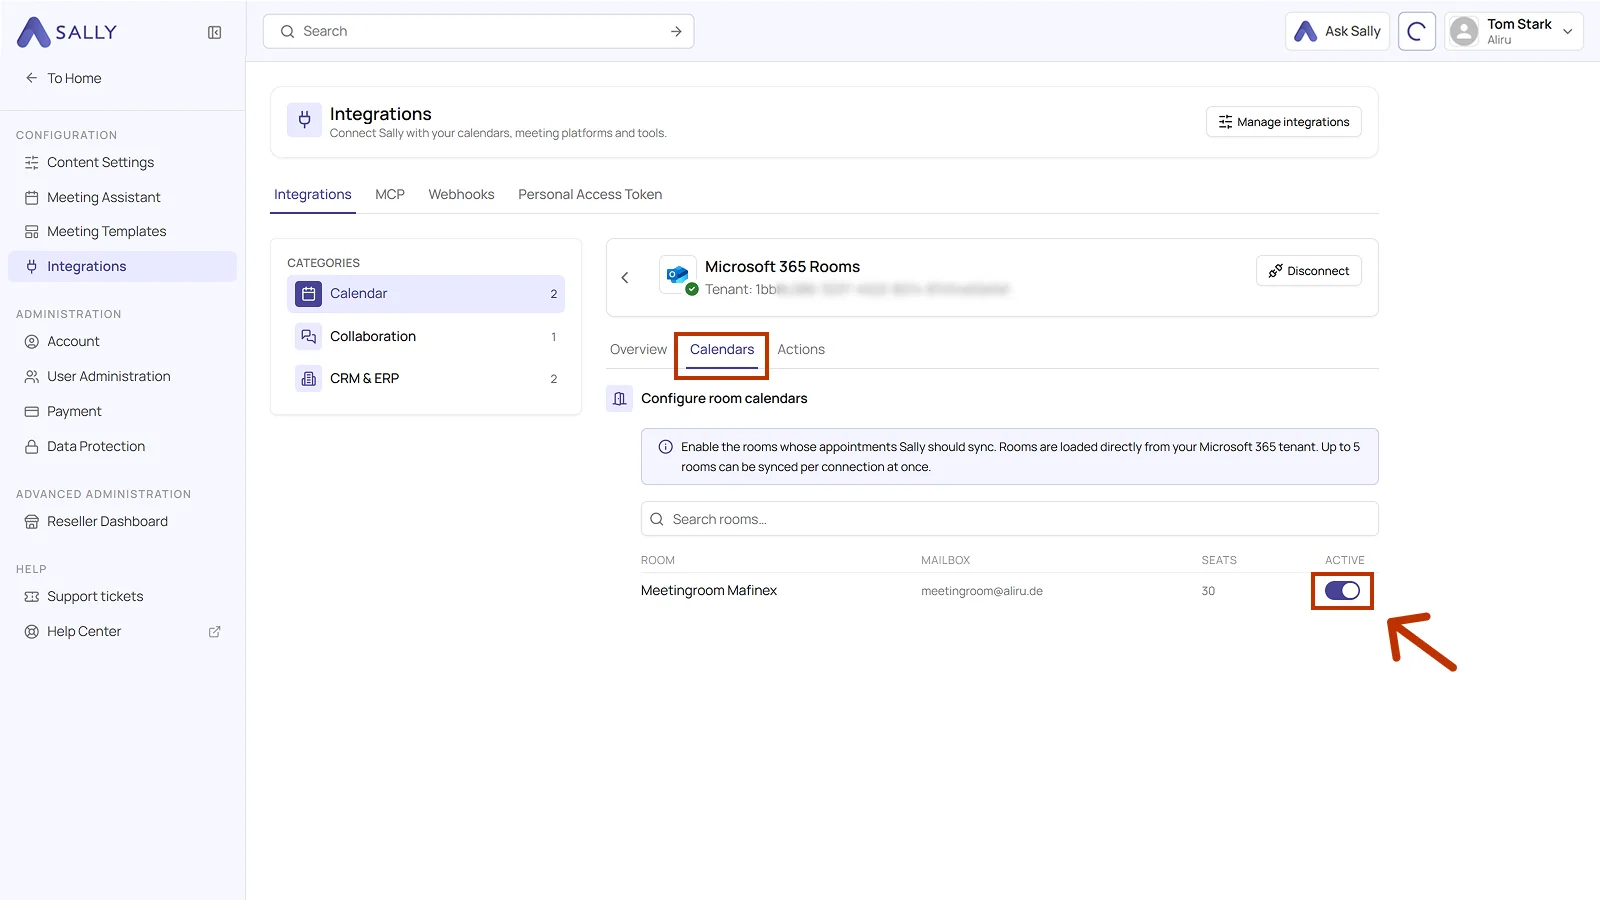Click the CRM & ERP building icon
Image resolution: width=1600 pixels, height=900 pixels.
coord(309,378)
